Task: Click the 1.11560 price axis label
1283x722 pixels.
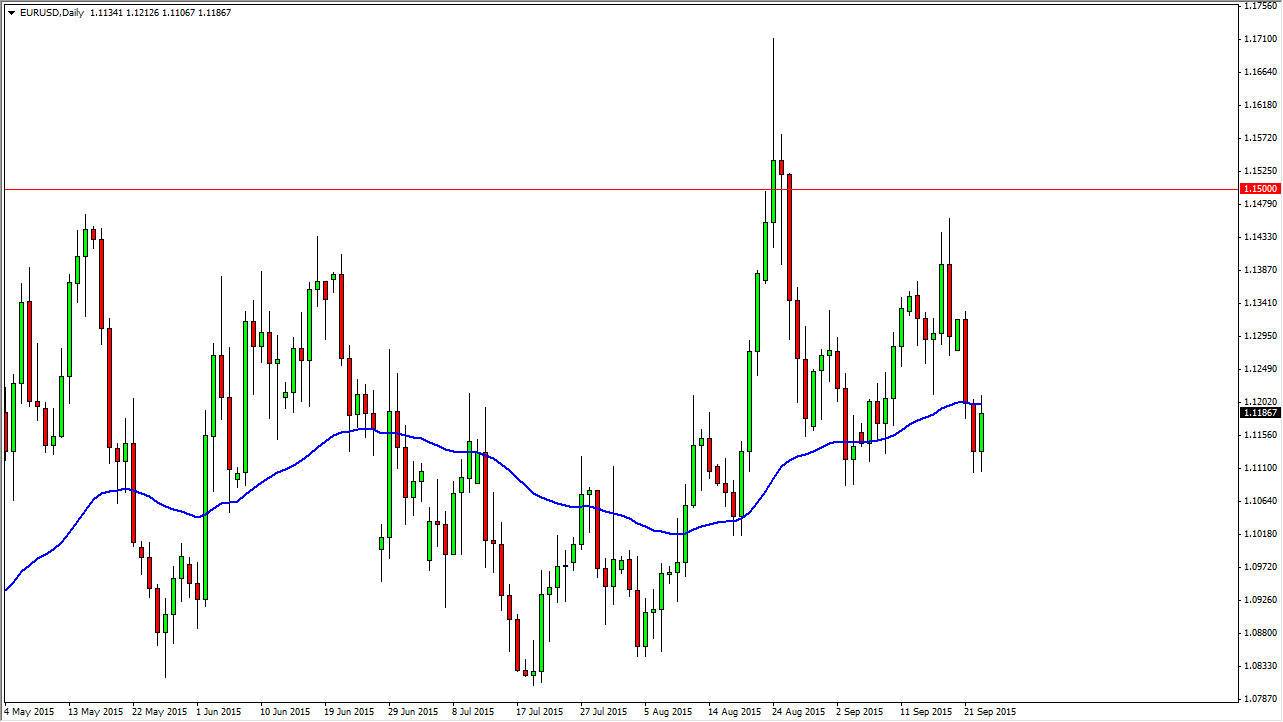Action: tap(1261, 435)
